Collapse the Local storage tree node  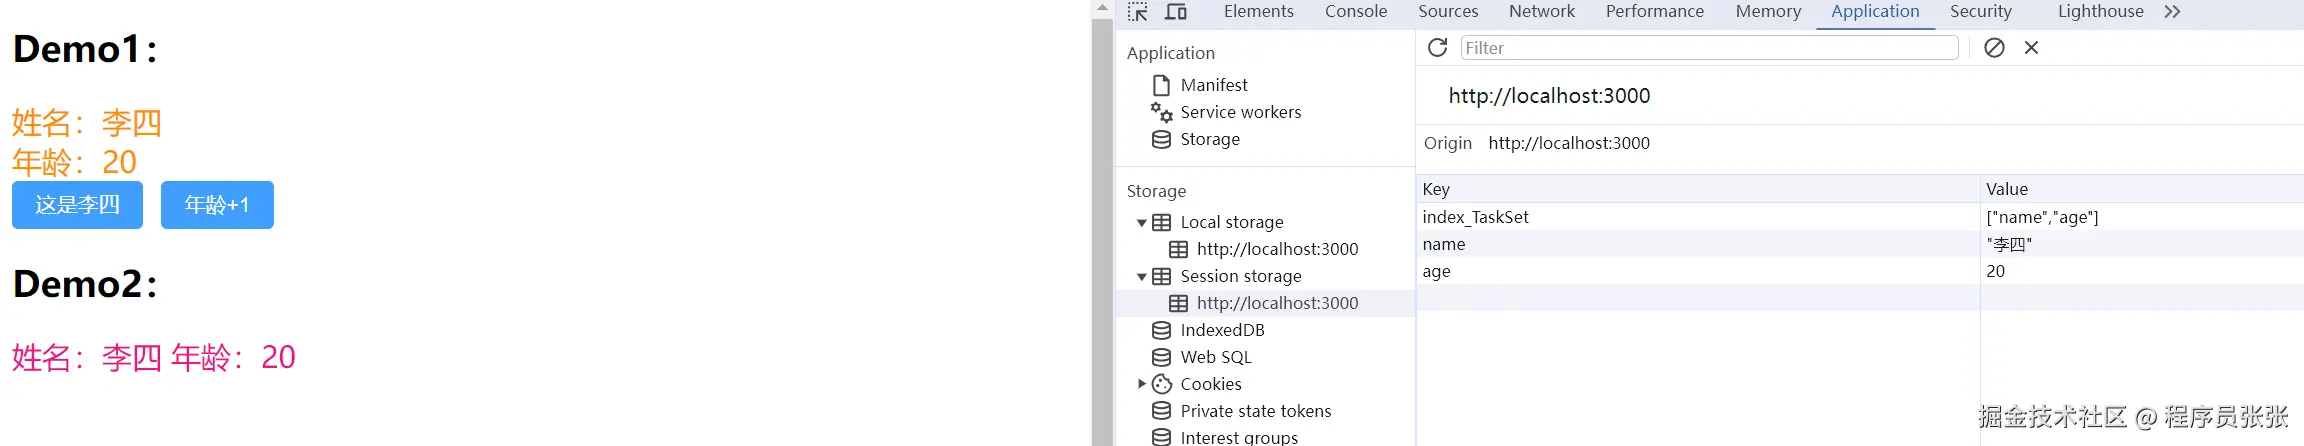coord(1142,223)
